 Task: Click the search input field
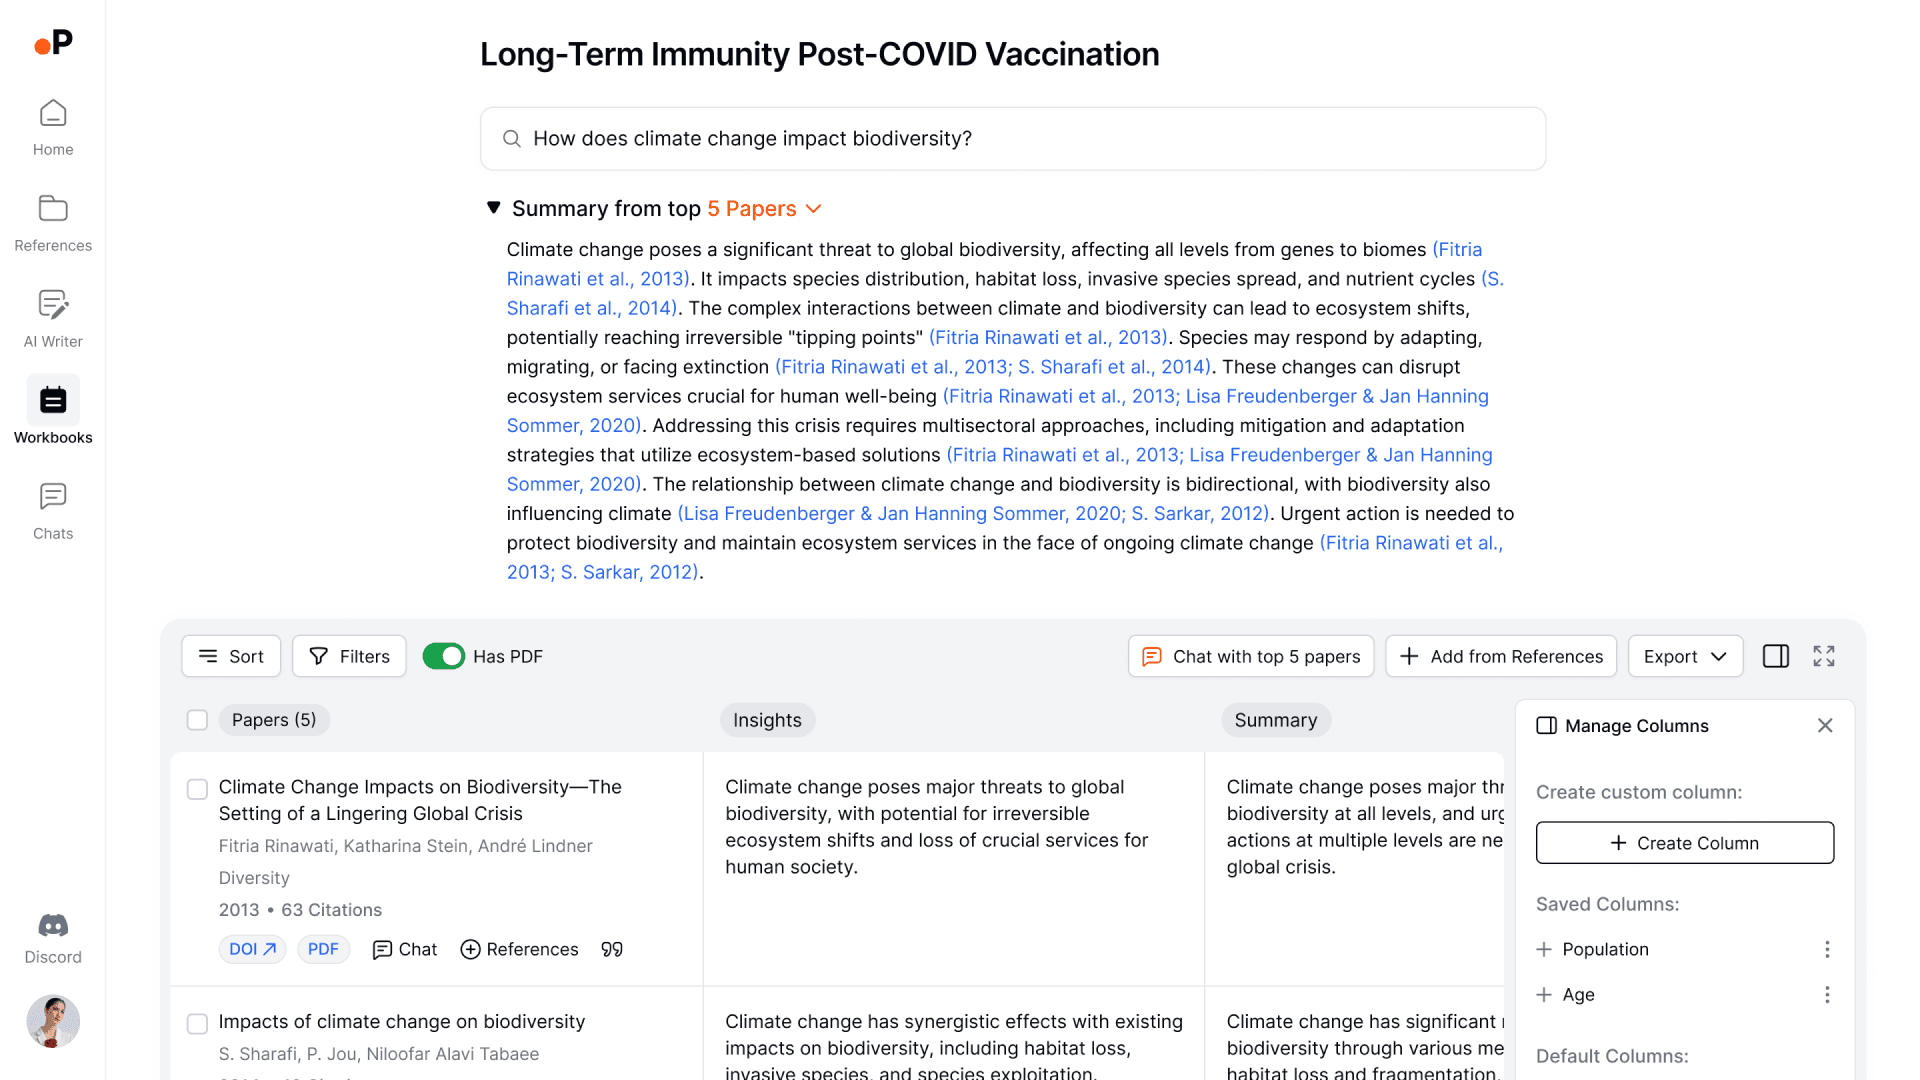click(1013, 137)
